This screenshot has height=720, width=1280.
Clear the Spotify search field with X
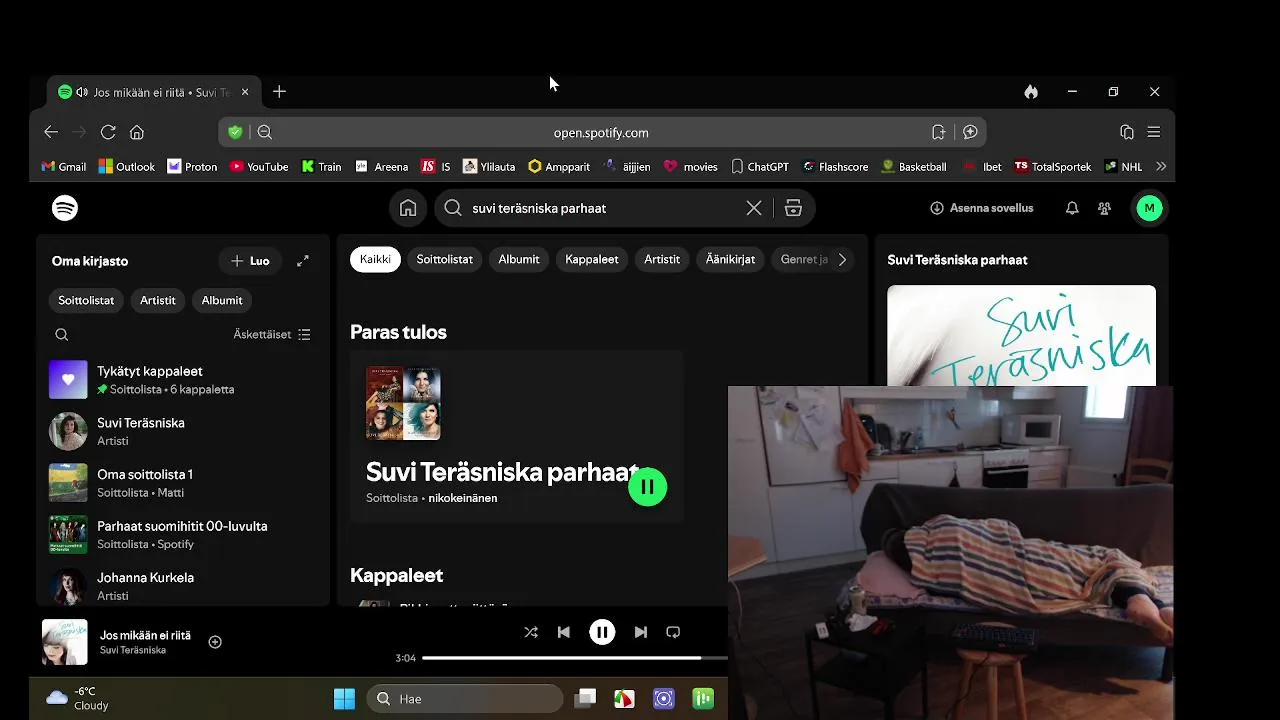(754, 208)
